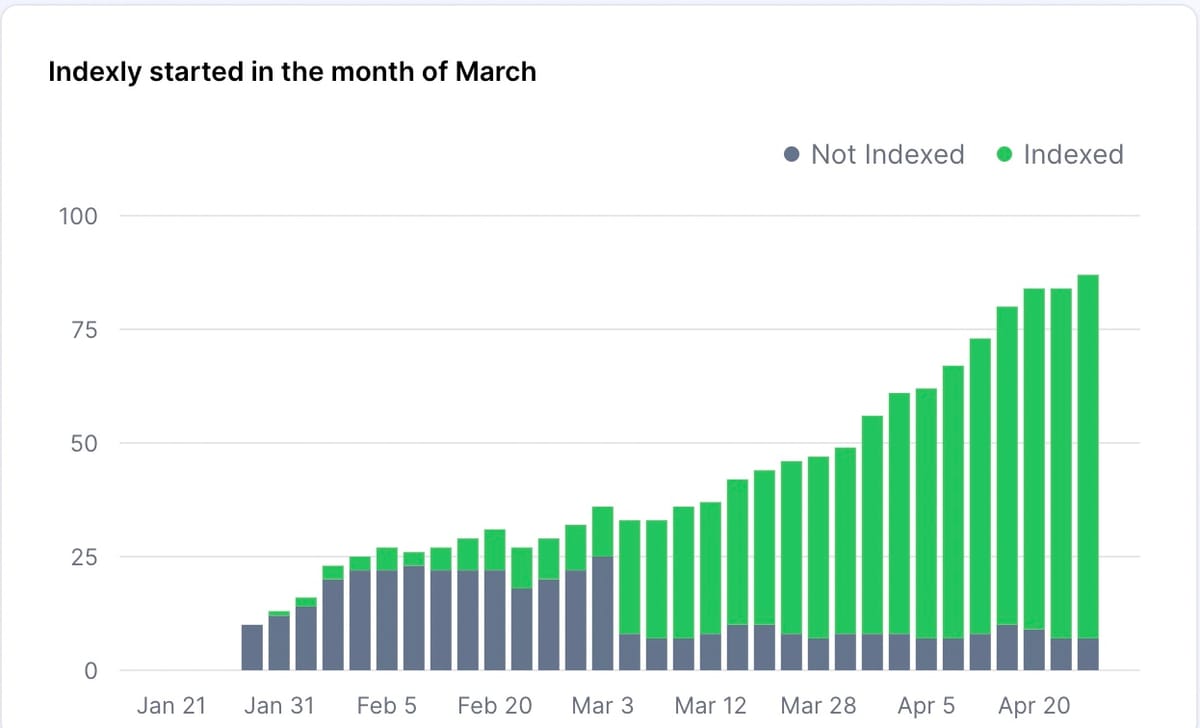Select the Mar 12 date label
Screen dimensions: 1200x728
711,706
